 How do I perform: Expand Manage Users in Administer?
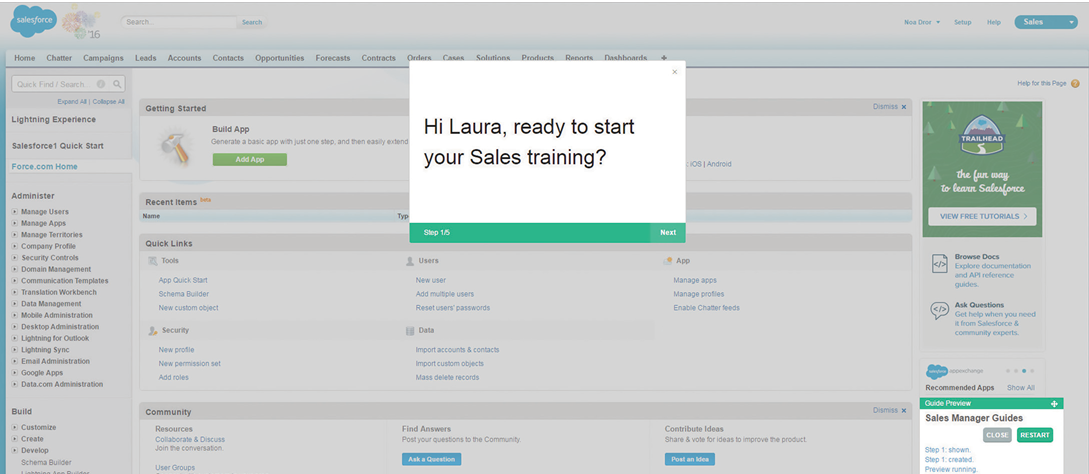15,212
